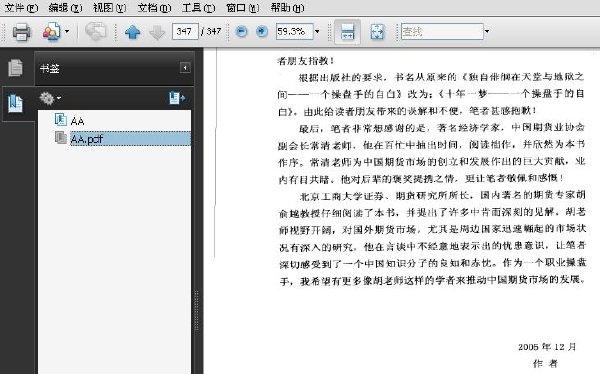Screen dimensions: 600x374
Task: Open the Pages panel icon in the sidebar
Action: [16, 68]
